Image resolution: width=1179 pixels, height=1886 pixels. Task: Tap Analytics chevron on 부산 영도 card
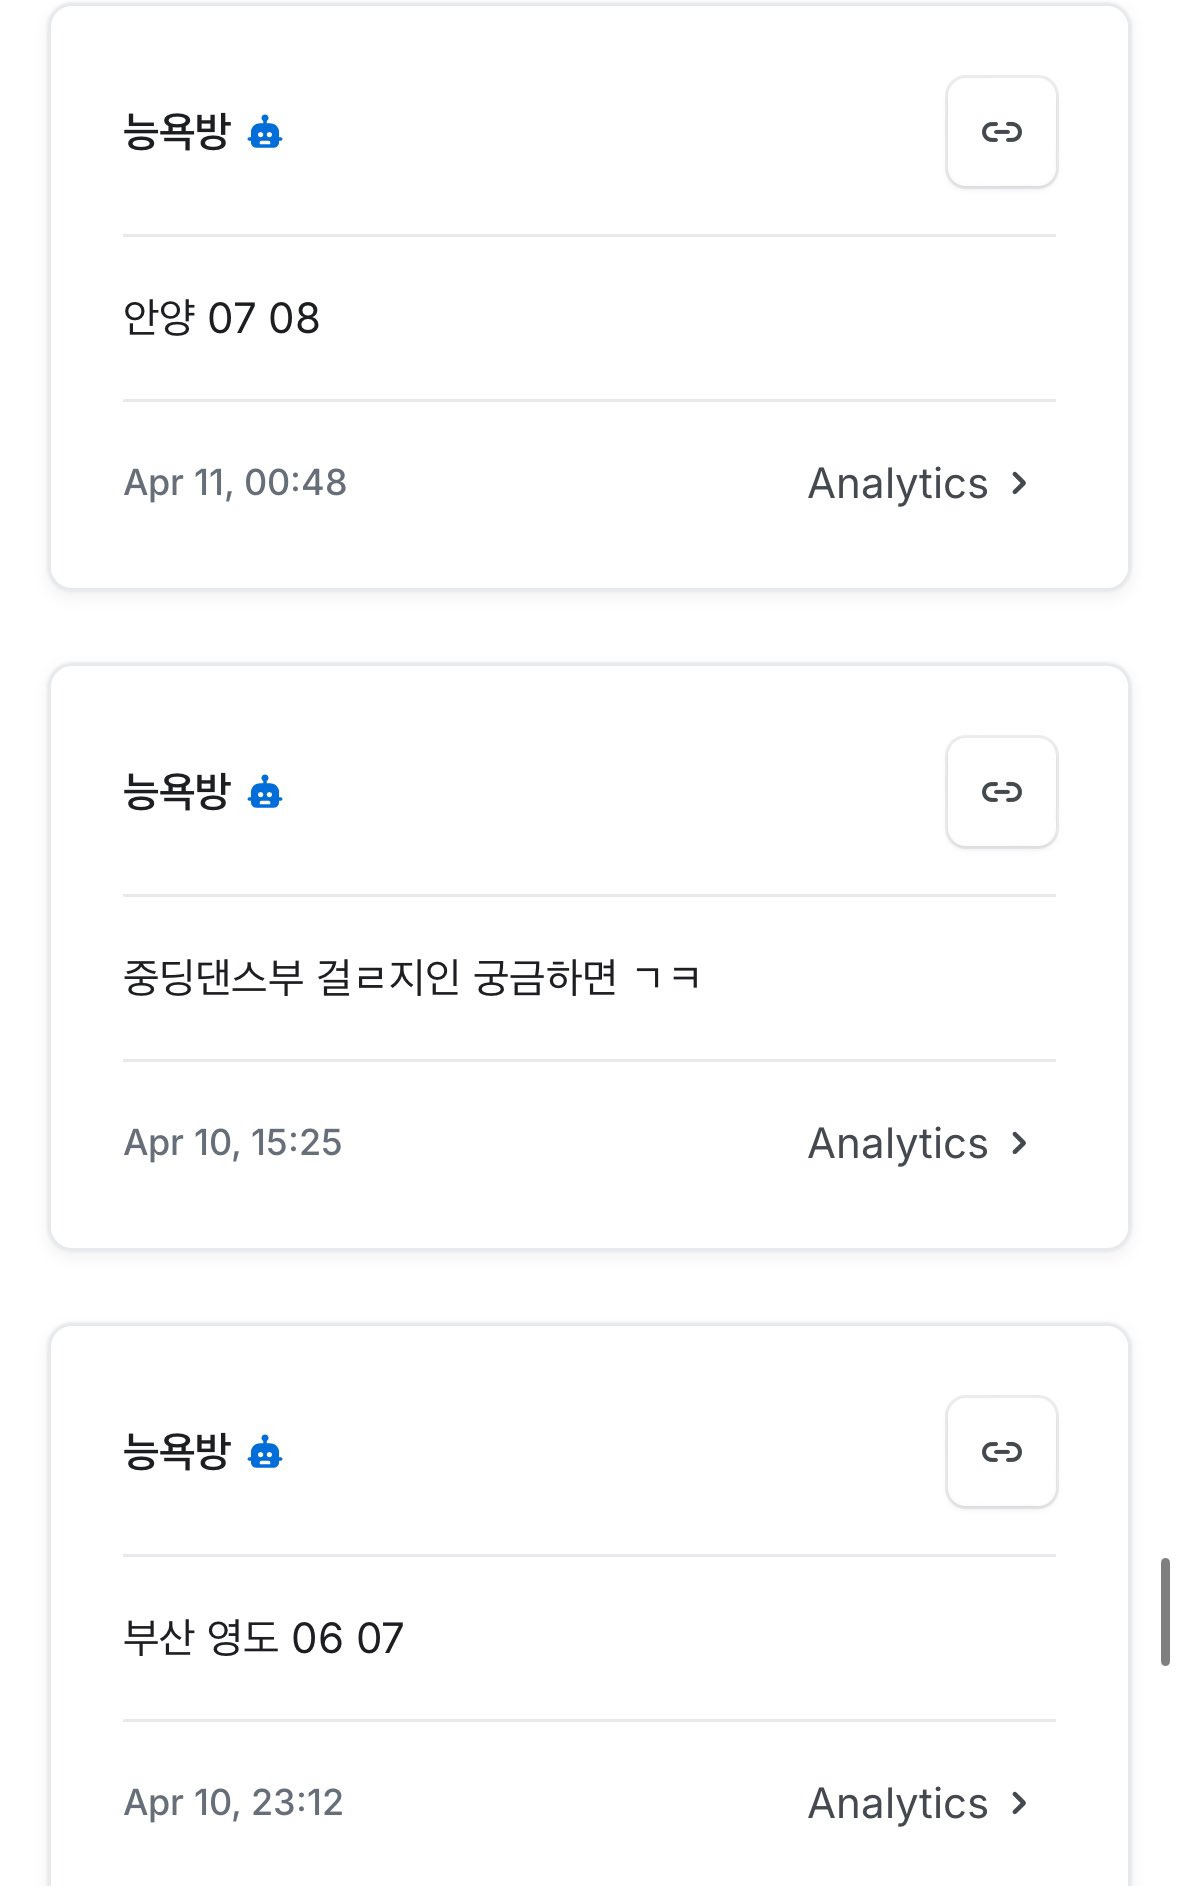coord(1019,1804)
